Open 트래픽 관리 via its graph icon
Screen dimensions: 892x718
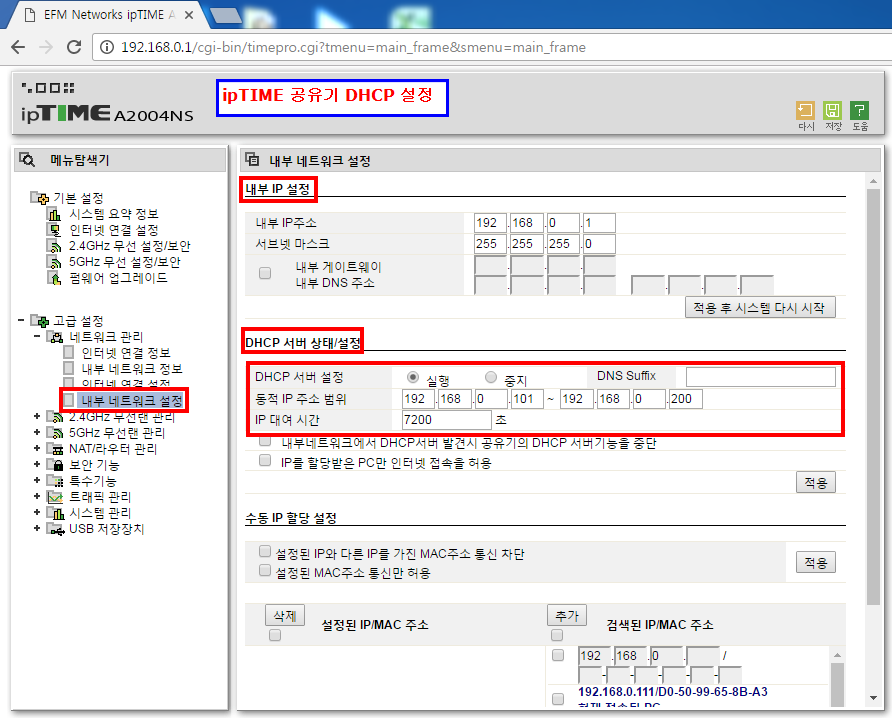click(55, 496)
